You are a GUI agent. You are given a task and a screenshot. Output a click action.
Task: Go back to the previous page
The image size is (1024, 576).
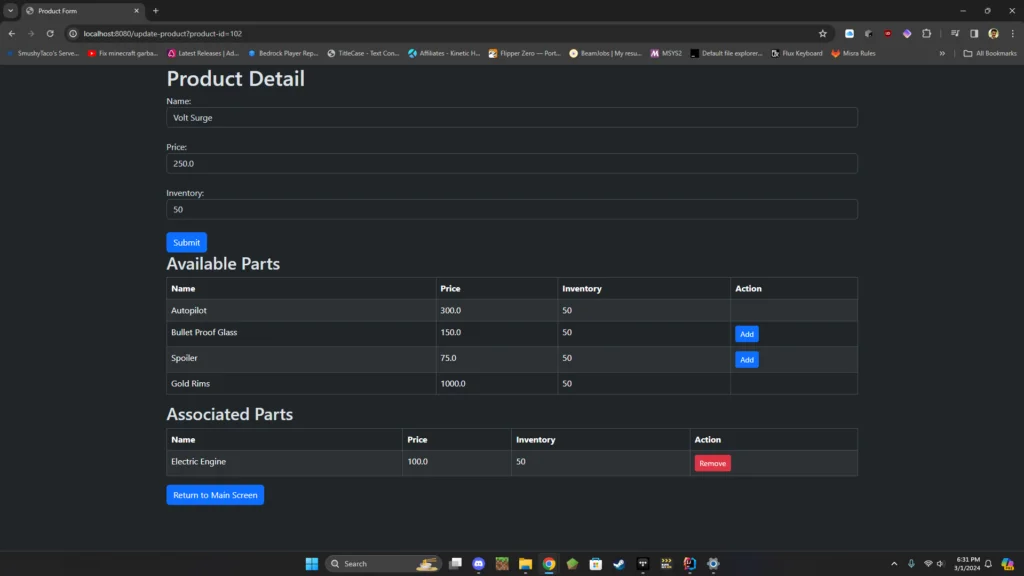coord(12,33)
